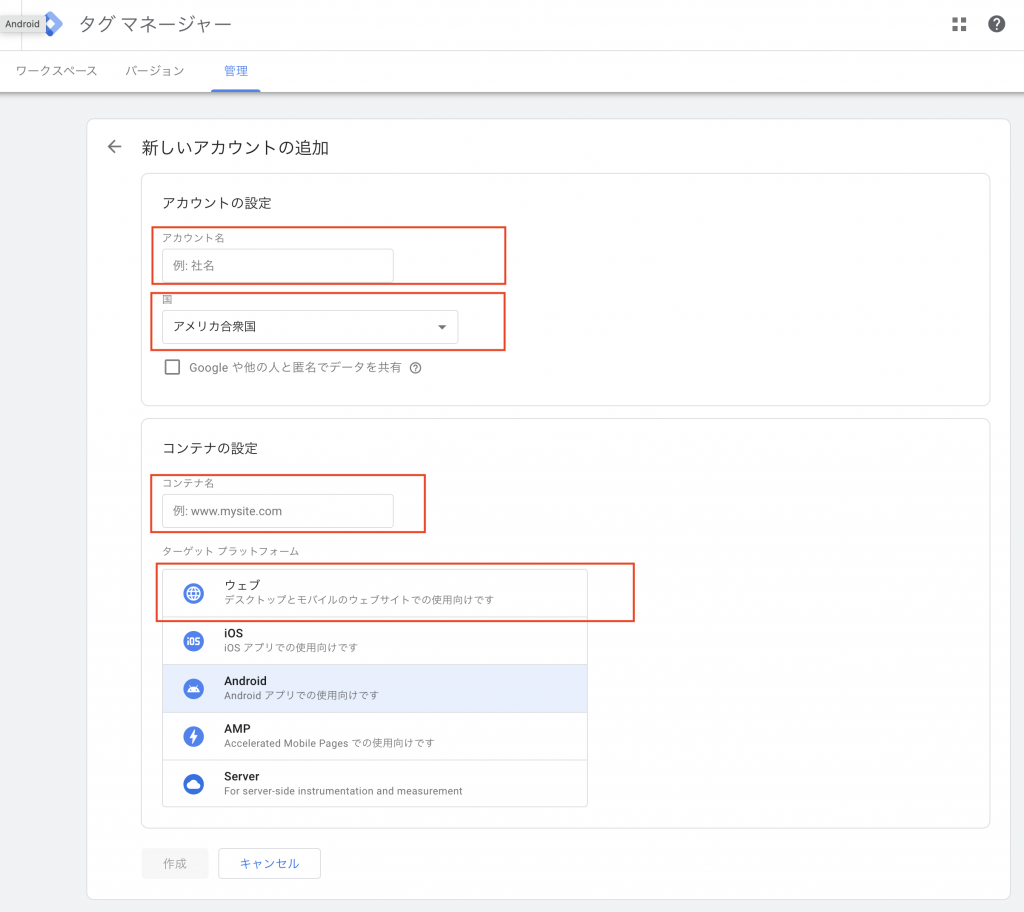Viewport: 1024px width, 912px height.
Task: Click the コンテナの設定 section heading
Action: click(210, 448)
